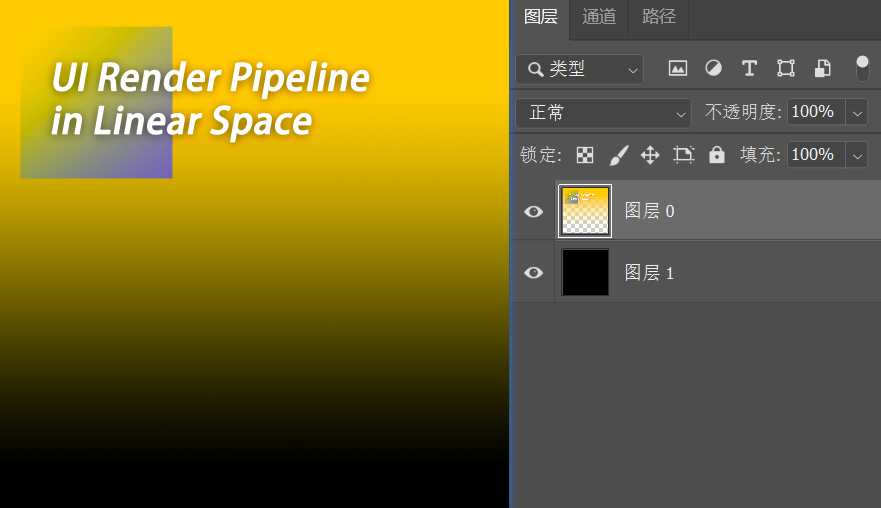Click lock image pixels brush icon
881x508 pixels.
click(x=619, y=155)
